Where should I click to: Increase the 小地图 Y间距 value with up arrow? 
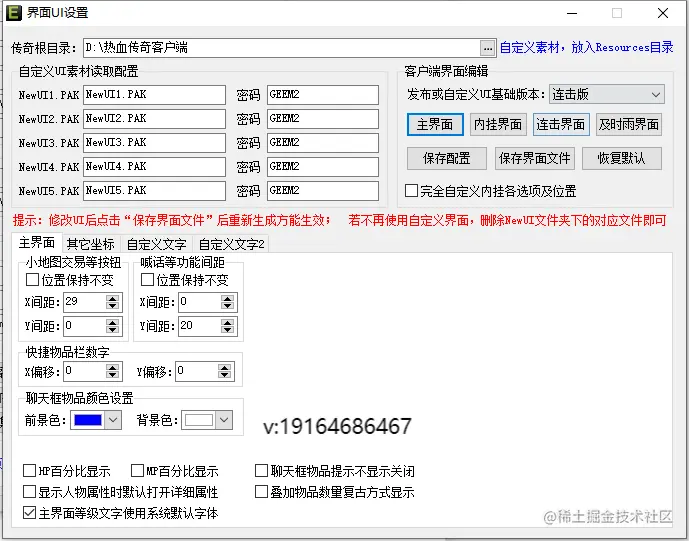click(x=112, y=323)
